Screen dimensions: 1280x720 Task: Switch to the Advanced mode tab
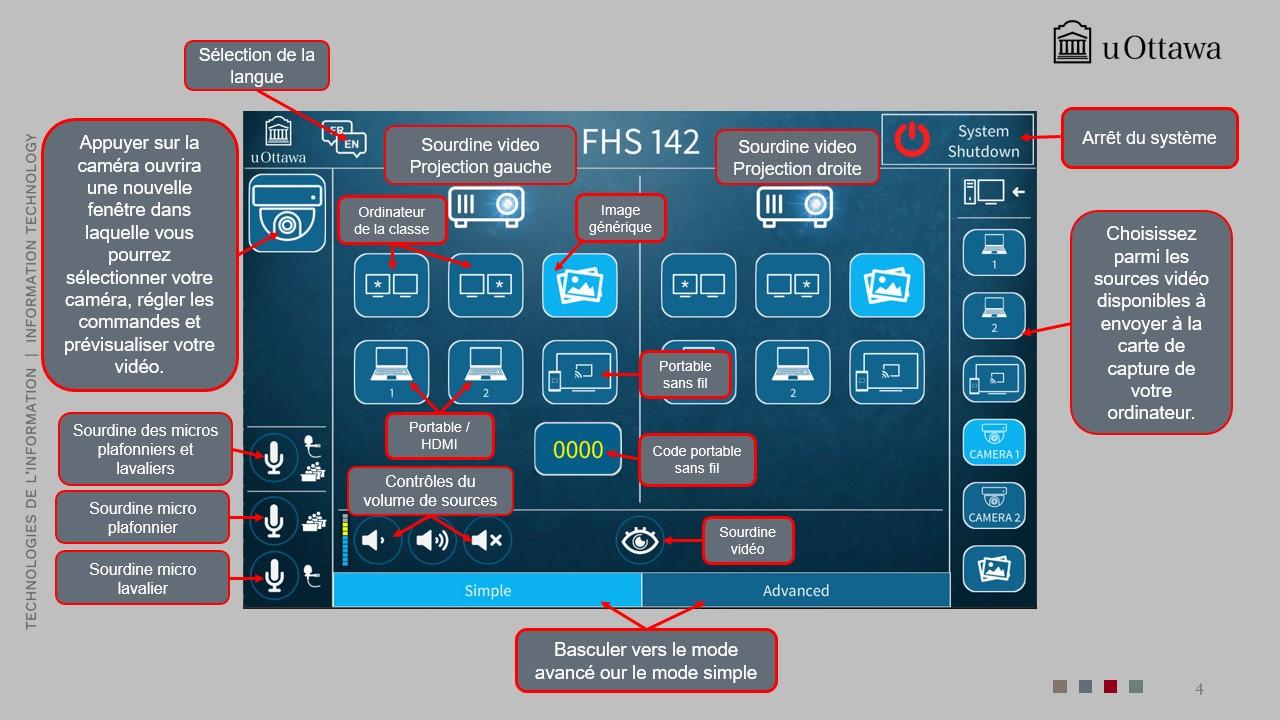(795, 590)
